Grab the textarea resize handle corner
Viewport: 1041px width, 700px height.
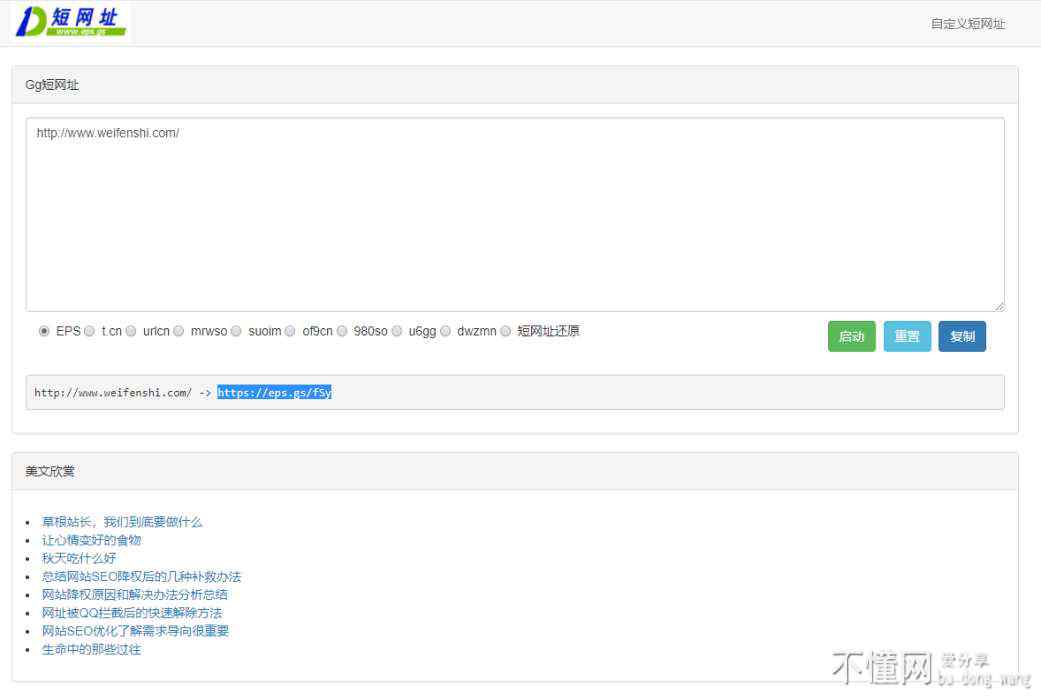pyautogui.click(x=999, y=306)
